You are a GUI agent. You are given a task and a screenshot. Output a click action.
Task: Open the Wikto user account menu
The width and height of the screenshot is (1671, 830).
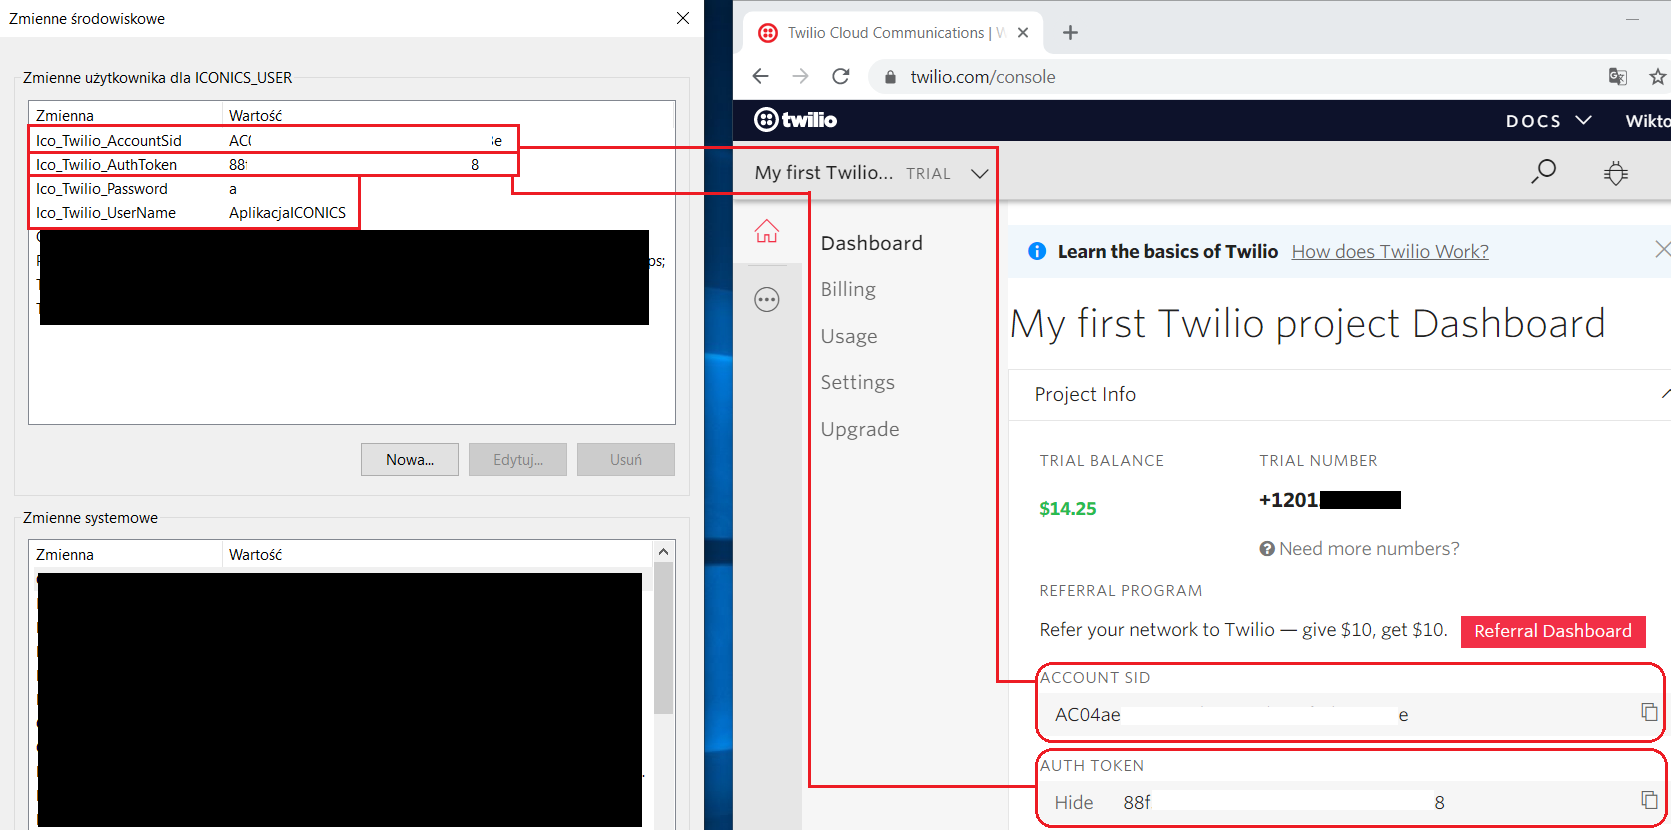pyautogui.click(x=1648, y=121)
